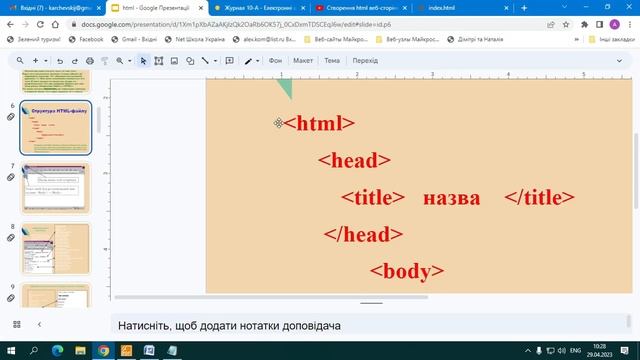The height and width of the screenshot is (360, 640).
Task: Open the Фон background settings
Action: pyautogui.click(x=276, y=60)
